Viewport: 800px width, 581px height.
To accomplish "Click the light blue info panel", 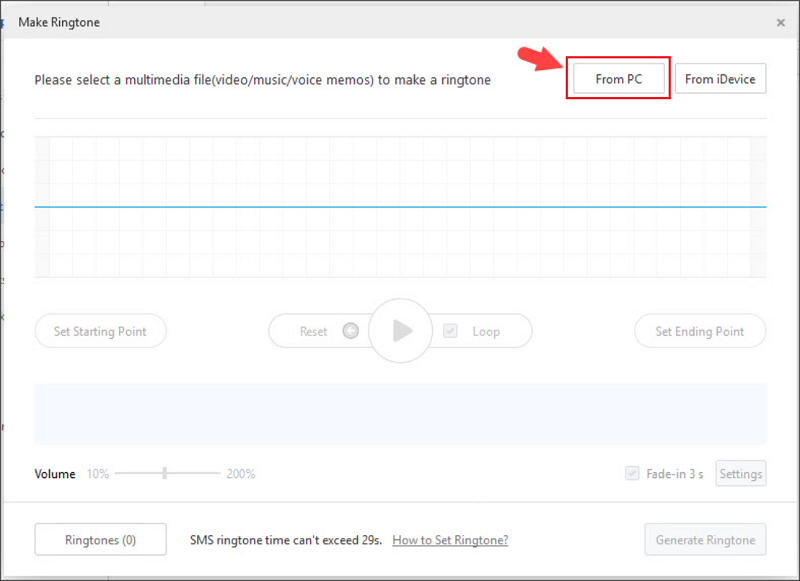I will pos(400,413).
